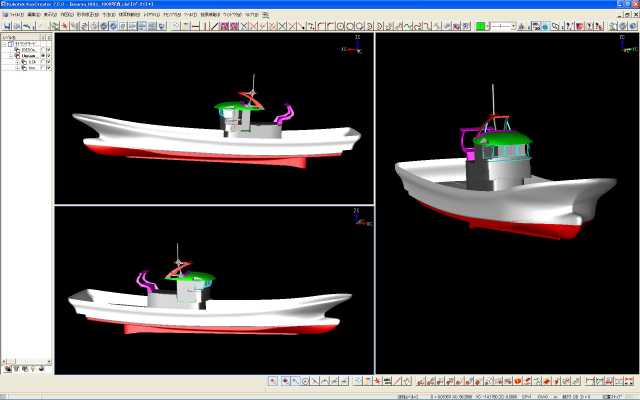Click the bold item name in the tree panel

point(28,56)
